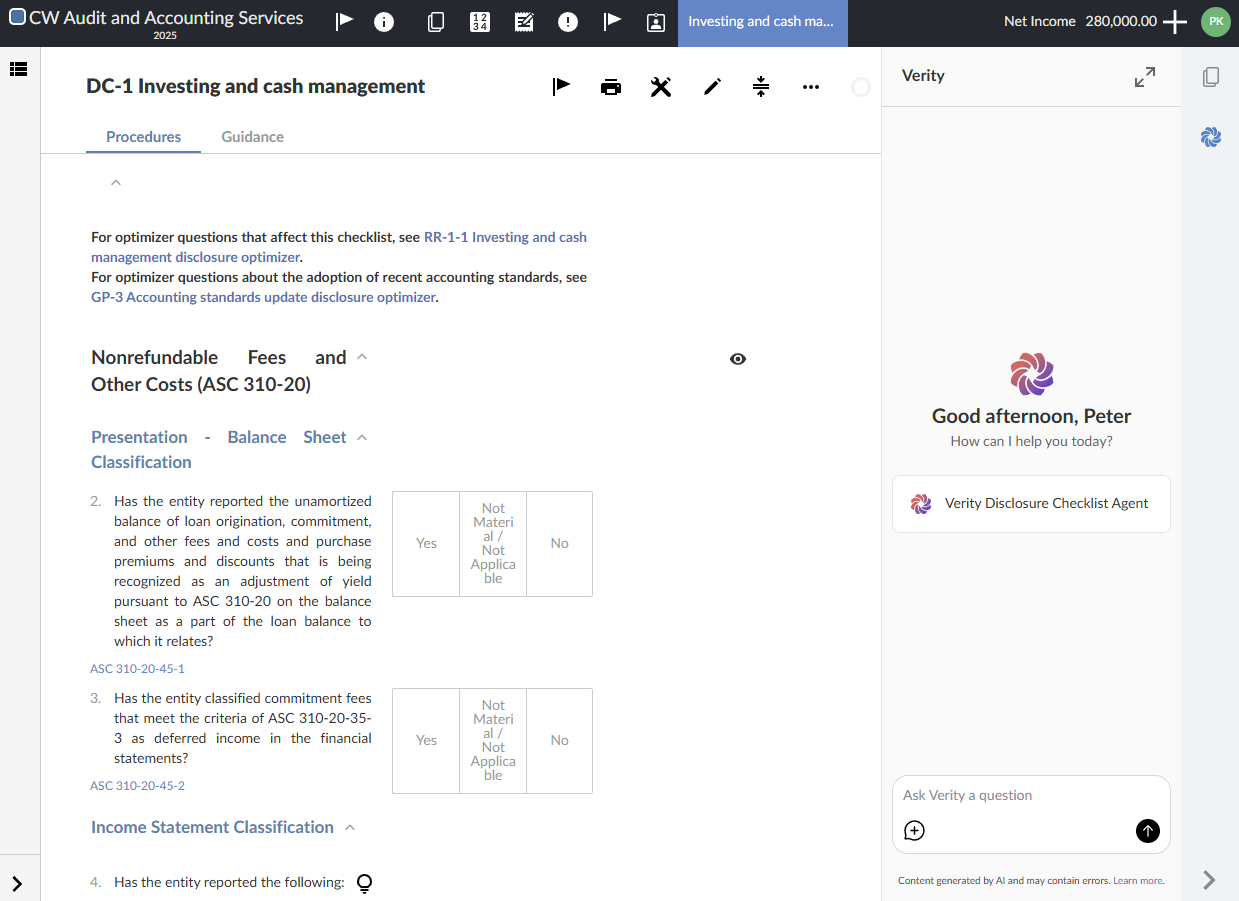This screenshot has width=1239, height=901.
Task: Choose Verity Disclosure Checklist Agent
Action: [1031, 504]
